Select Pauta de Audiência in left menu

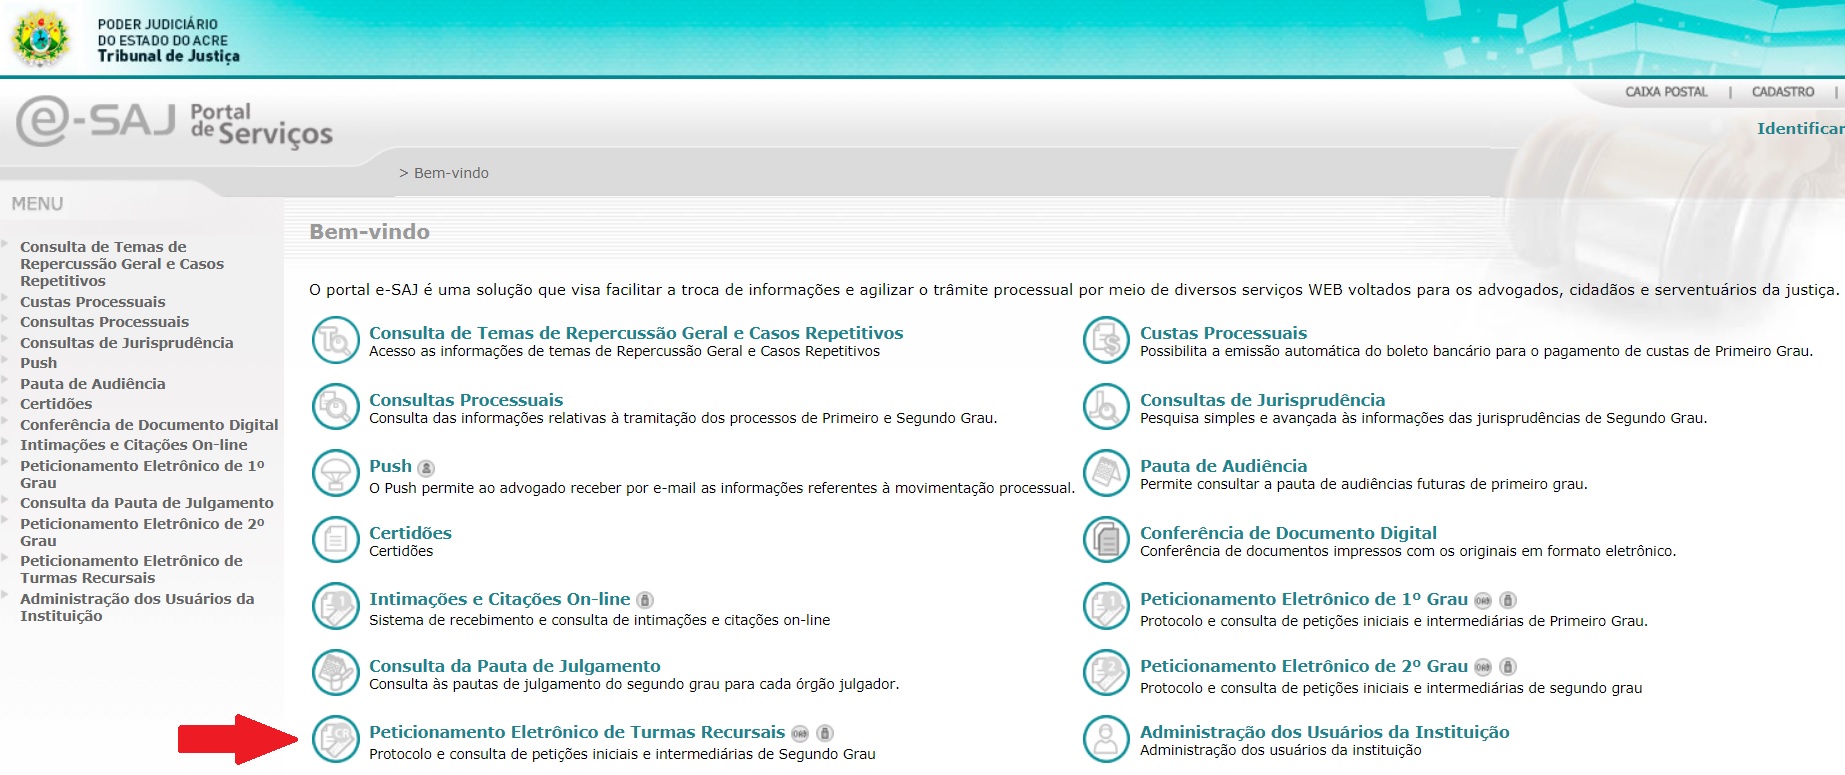[x=93, y=384]
